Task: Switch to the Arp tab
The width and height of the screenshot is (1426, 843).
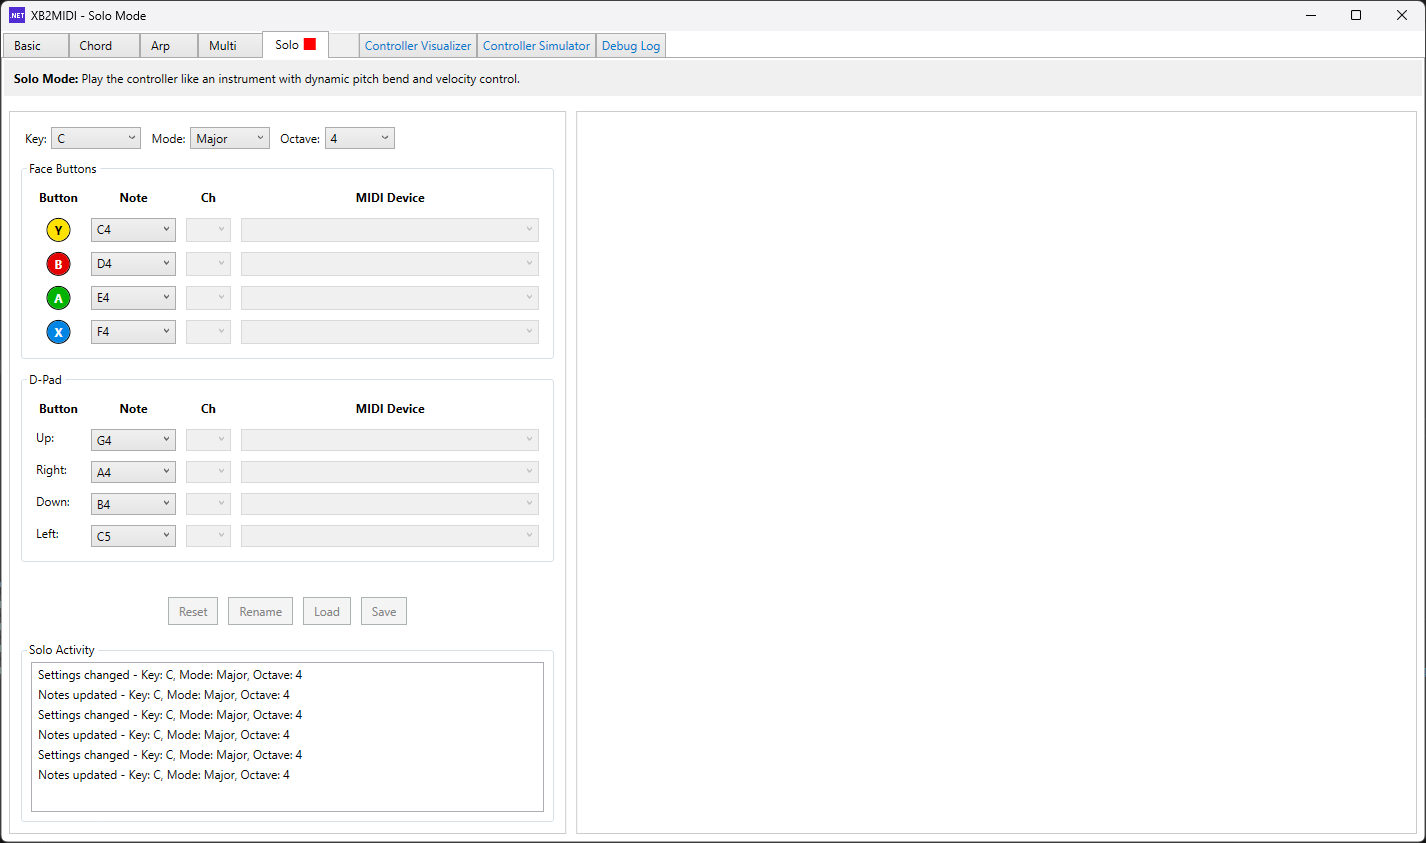Action: point(160,46)
